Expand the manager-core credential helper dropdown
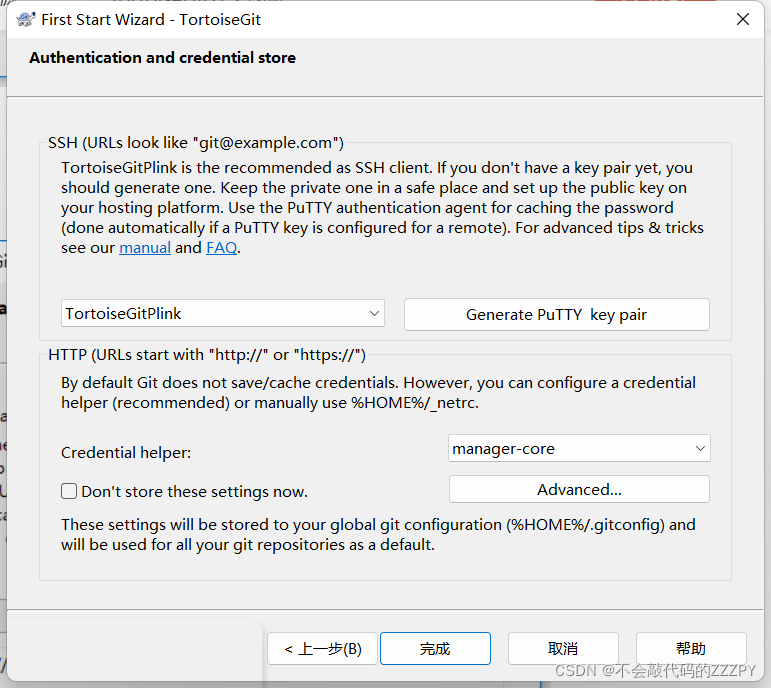The height and width of the screenshot is (688, 771). click(x=579, y=448)
